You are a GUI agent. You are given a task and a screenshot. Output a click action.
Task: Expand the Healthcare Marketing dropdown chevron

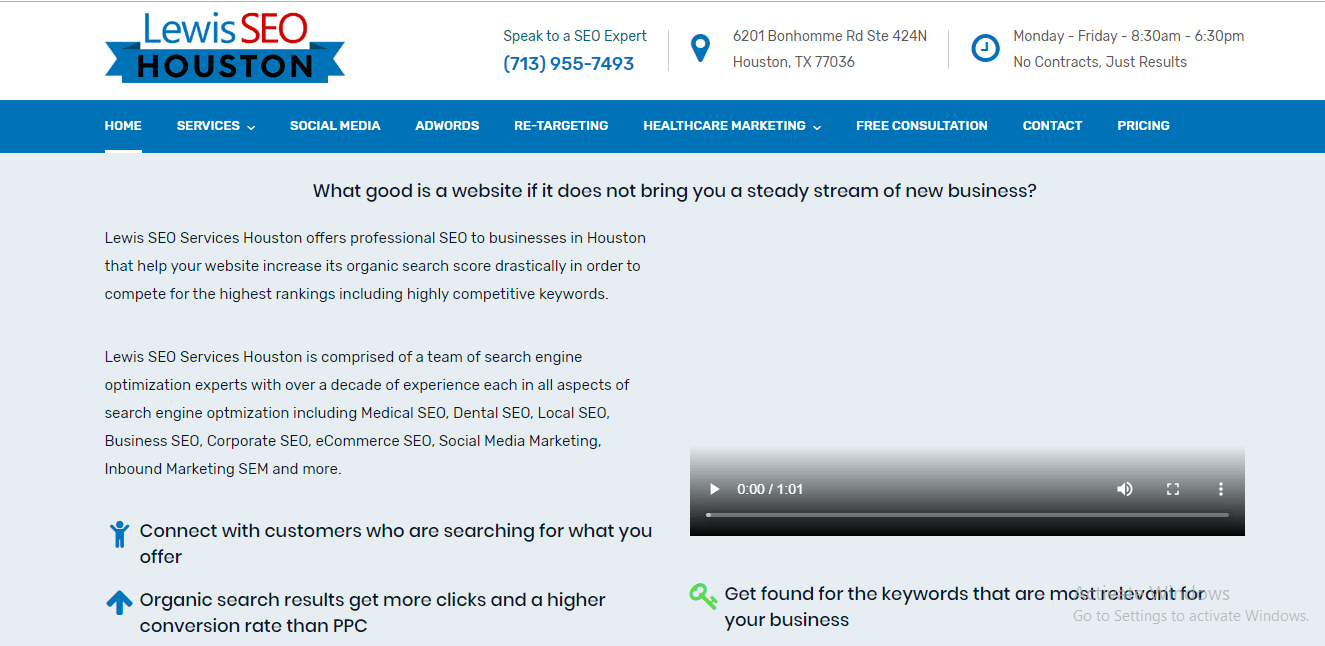[x=817, y=127]
